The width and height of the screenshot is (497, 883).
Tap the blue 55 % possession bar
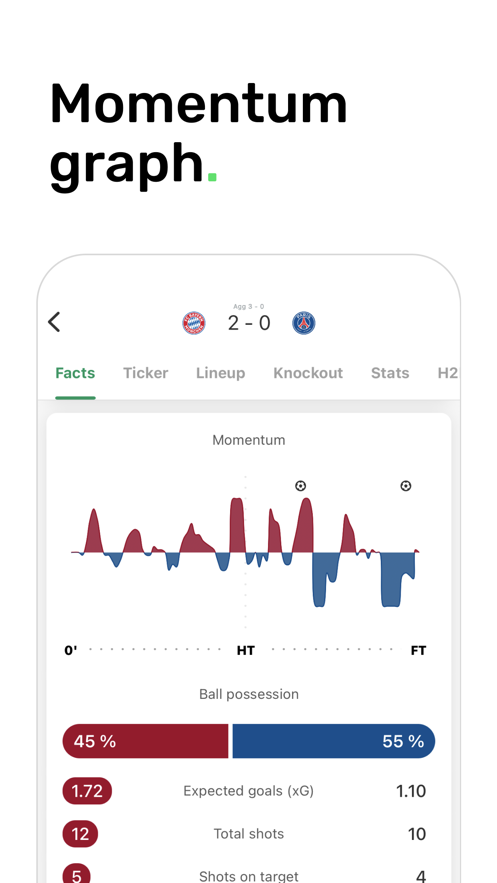tap(334, 741)
